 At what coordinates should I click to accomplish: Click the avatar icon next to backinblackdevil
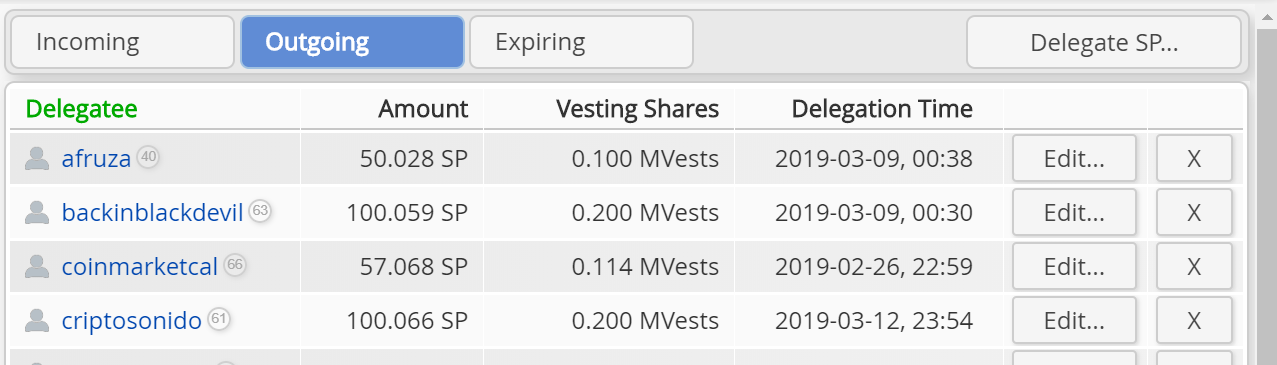[x=37, y=212]
